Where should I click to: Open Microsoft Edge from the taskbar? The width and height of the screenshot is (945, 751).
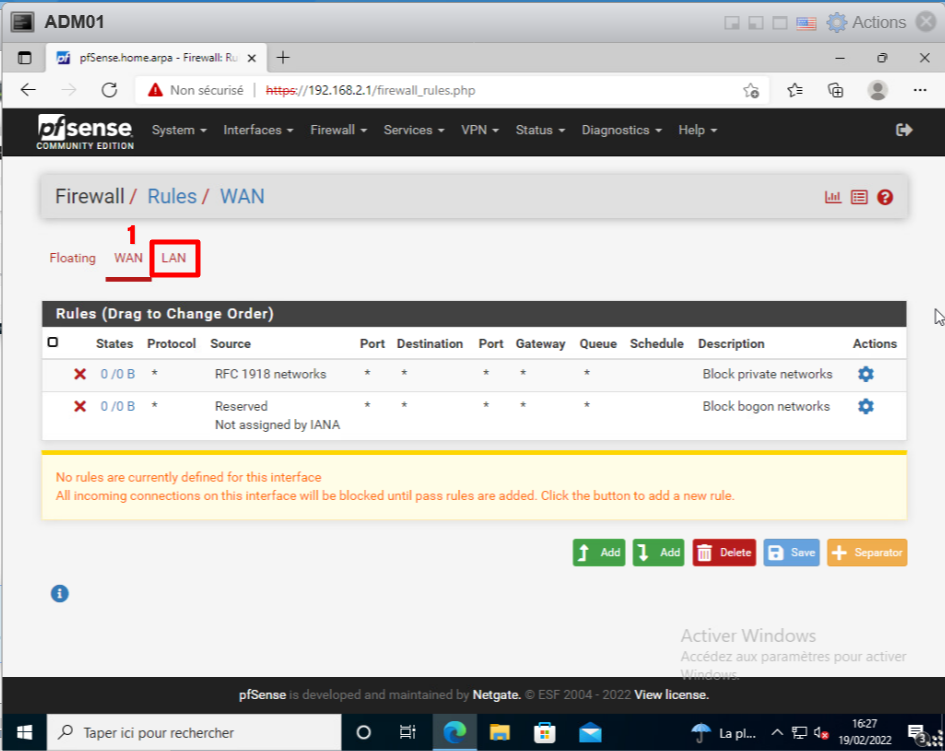pyautogui.click(x=453, y=732)
